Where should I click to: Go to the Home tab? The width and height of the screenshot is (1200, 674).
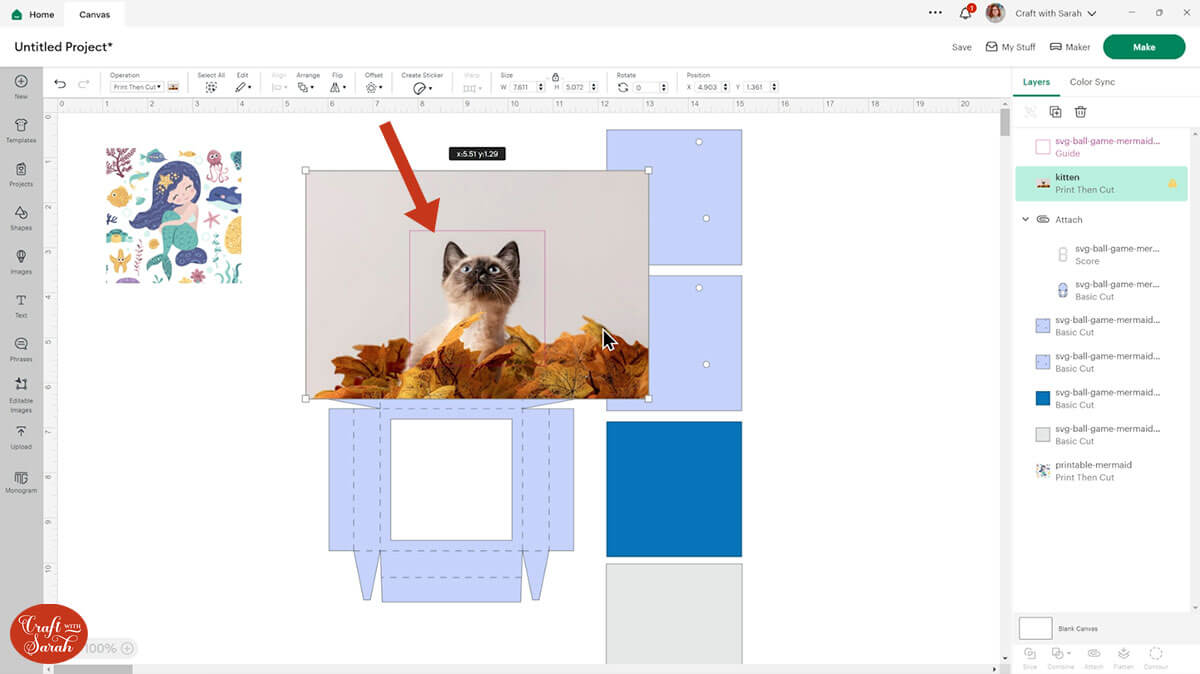33,14
